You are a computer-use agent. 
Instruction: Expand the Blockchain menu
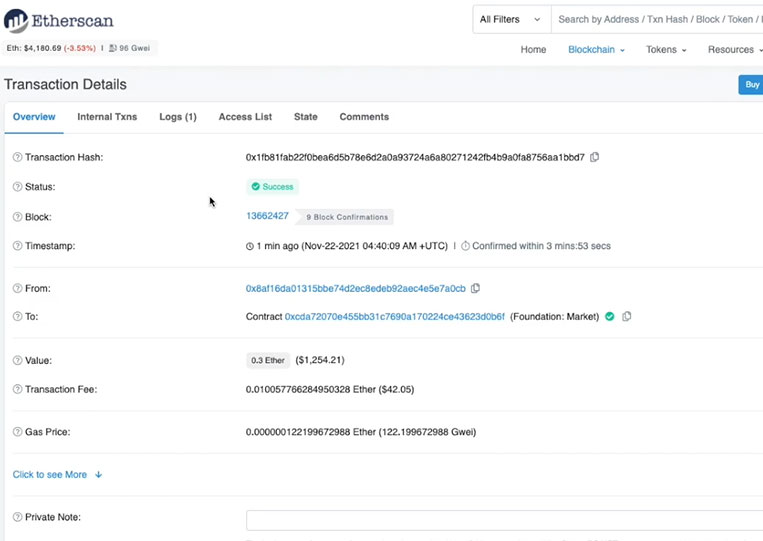pyautogui.click(x=596, y=50)
